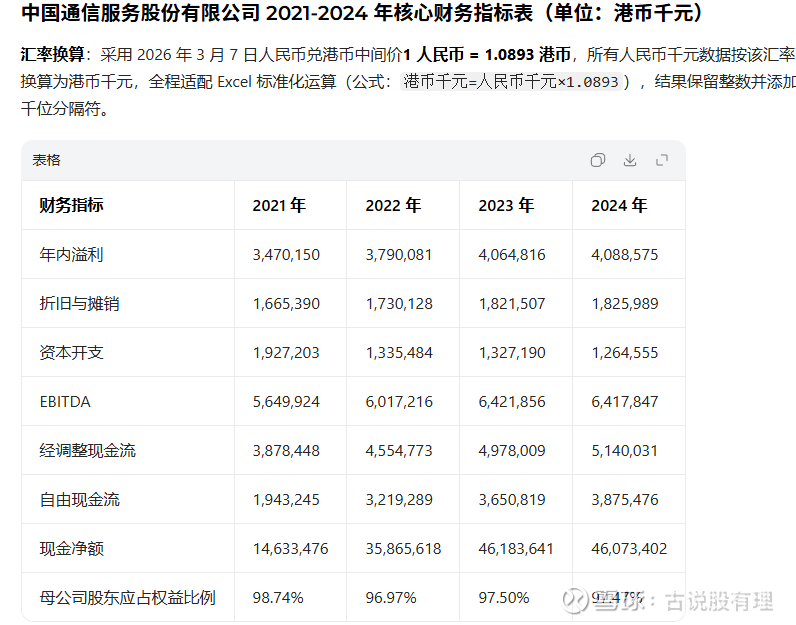This screenshot has width=796, height=625.
Task: Select cell value 6,421,856
Action: [x=512, y=402]
